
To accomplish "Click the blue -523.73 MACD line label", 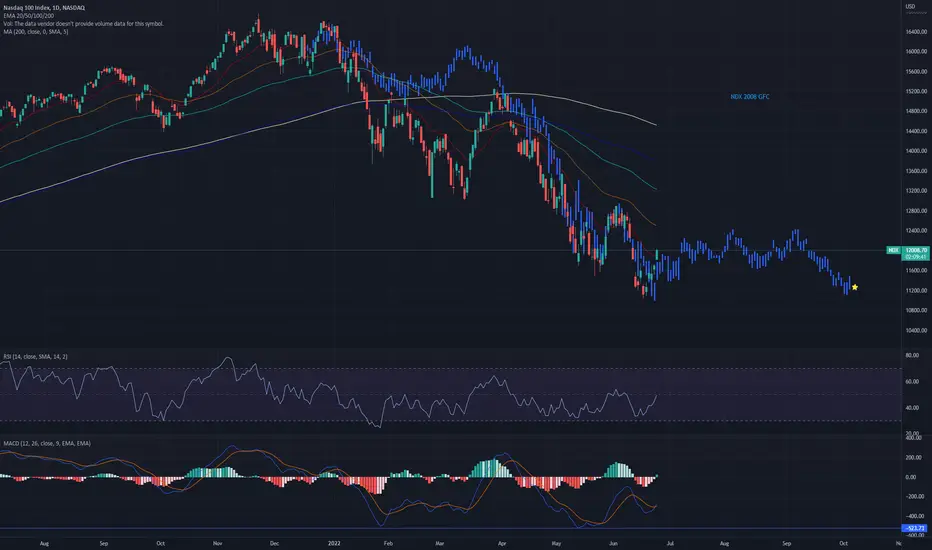I will (915, 528).
